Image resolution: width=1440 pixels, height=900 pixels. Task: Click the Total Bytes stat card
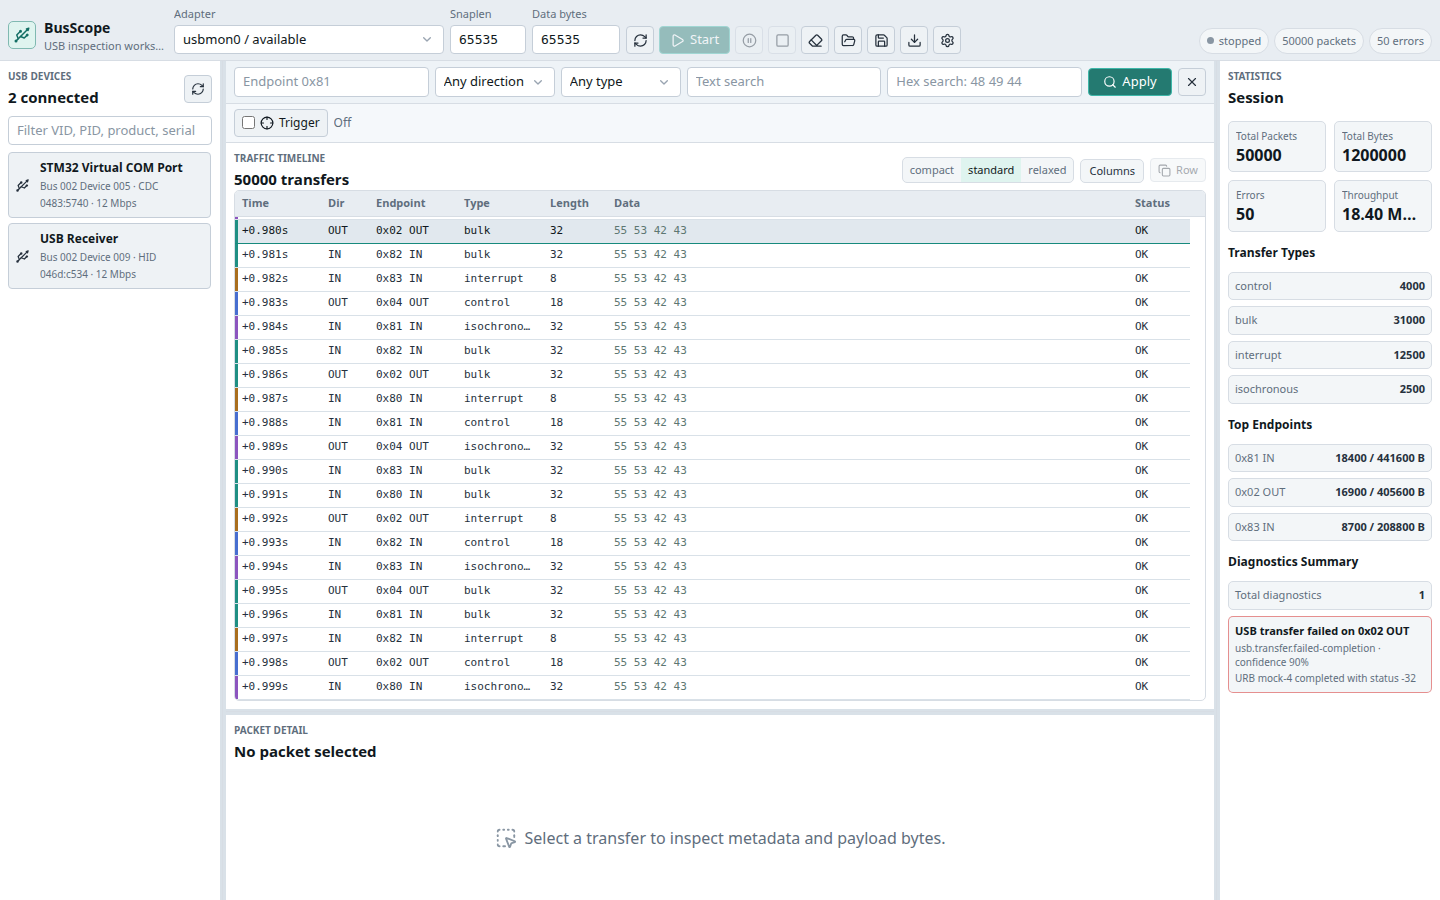(1383, 147)
